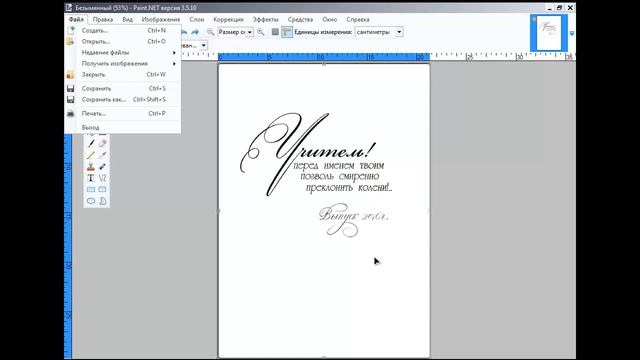The image size is (640, 360).
Task: Select the Rectangle shape tool
Action: coord(91,189)
